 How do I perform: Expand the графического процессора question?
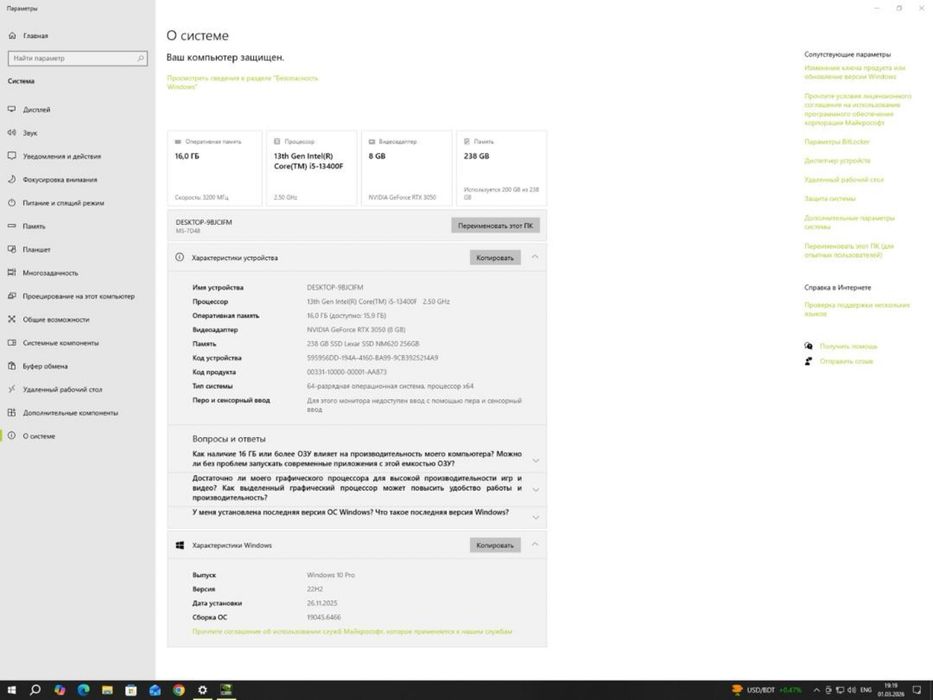[536, 489]
